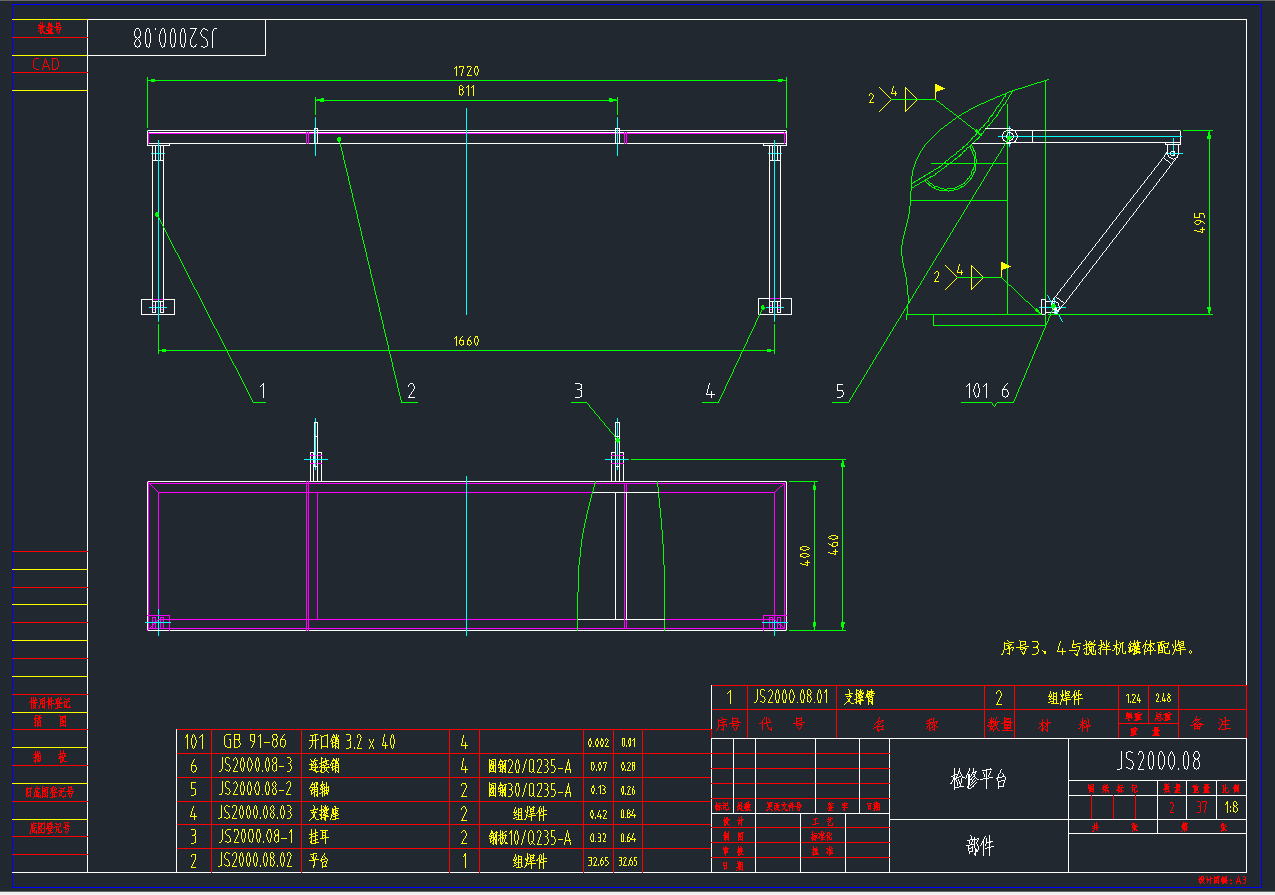Viewport: 1275px width, 895px height.
Task: Click part callout number 3
Action: [x=578, y=390]
